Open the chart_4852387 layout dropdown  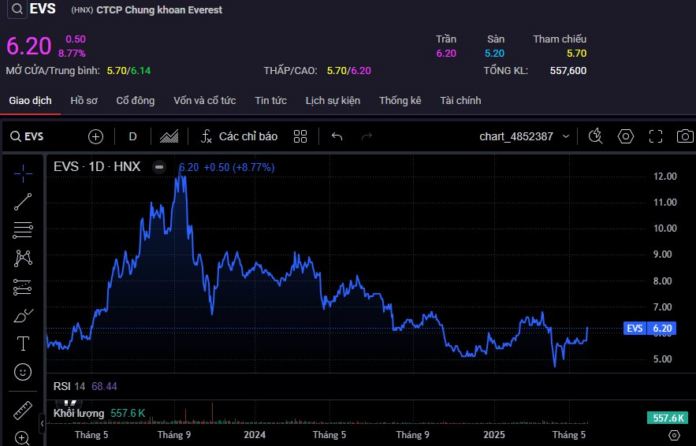coord(524,136)
